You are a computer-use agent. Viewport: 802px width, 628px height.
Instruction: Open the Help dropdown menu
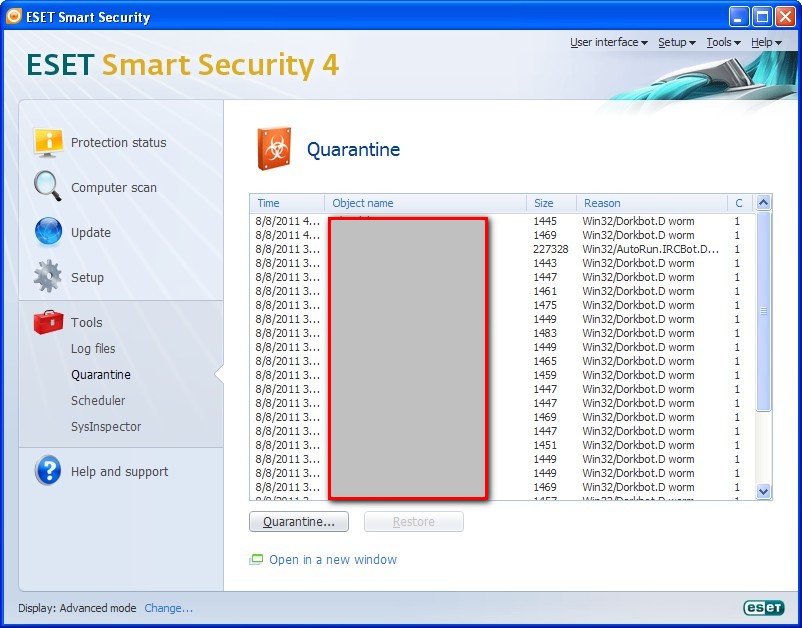click(x=763, y=42)
